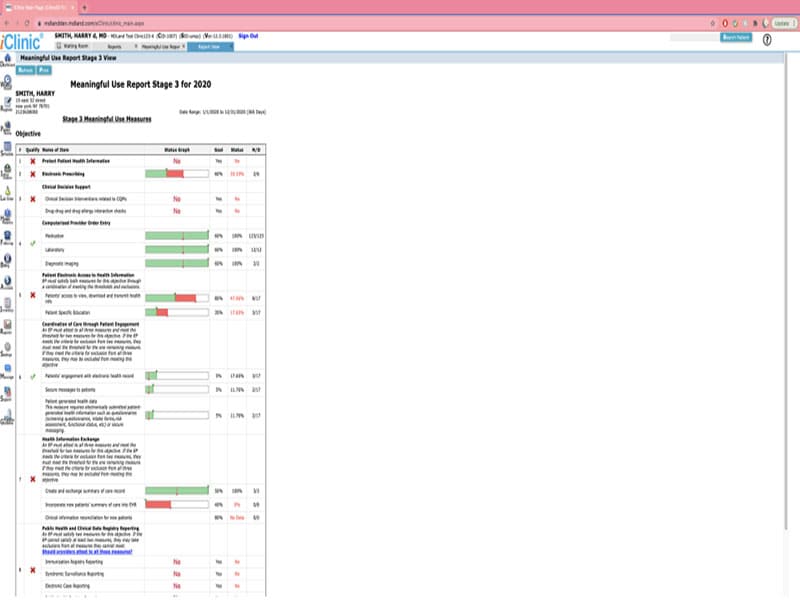
Task: Open the Billing icon in sidebar
Action: tap(7, 261)
